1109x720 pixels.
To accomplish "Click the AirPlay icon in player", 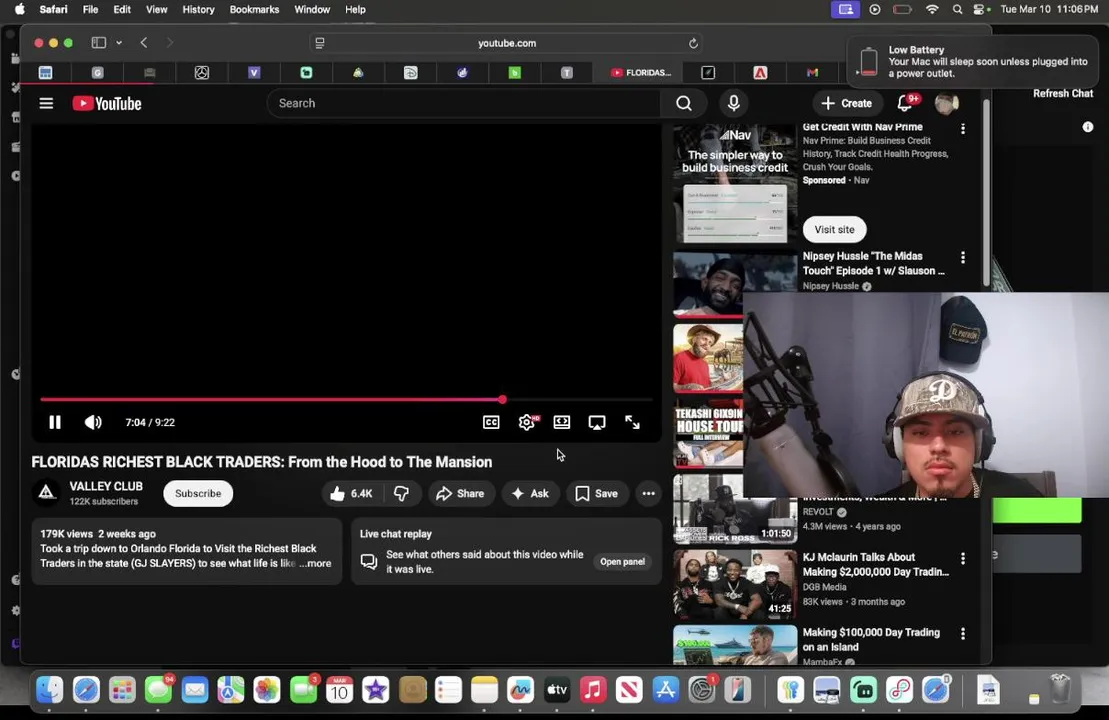I will click(x=597, y=422).
